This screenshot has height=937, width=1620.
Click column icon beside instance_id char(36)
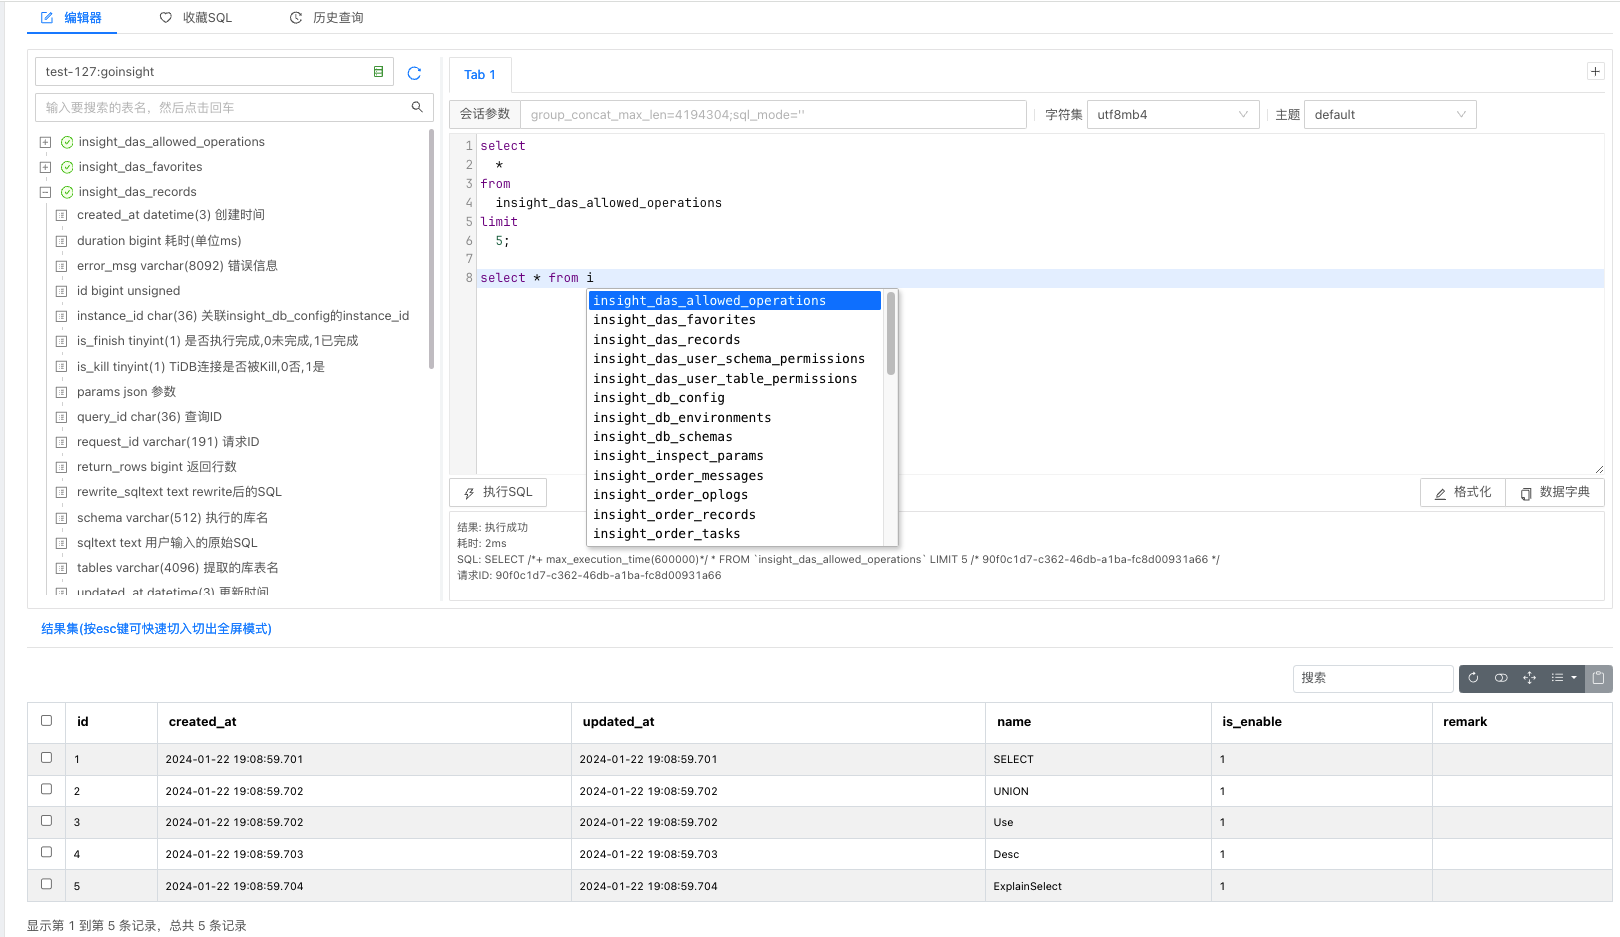(x=61, y=316)
